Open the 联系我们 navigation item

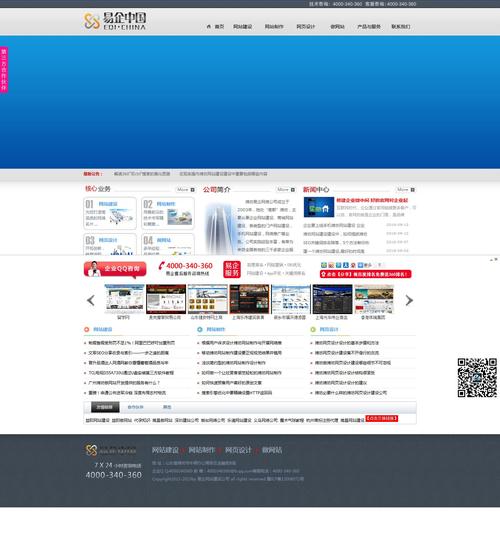click(401, 26)
